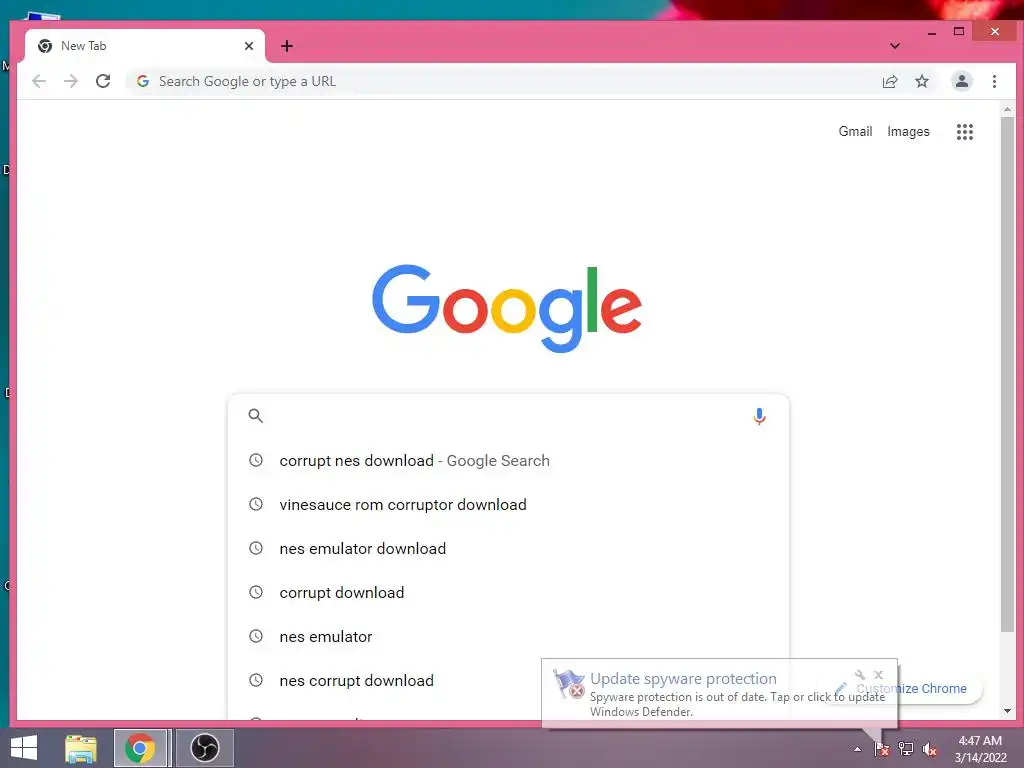This screenshot has width=1024, height=768.
Task: Click the page vertical scrollbar thumb
Action: click(x=1007, y=374)
